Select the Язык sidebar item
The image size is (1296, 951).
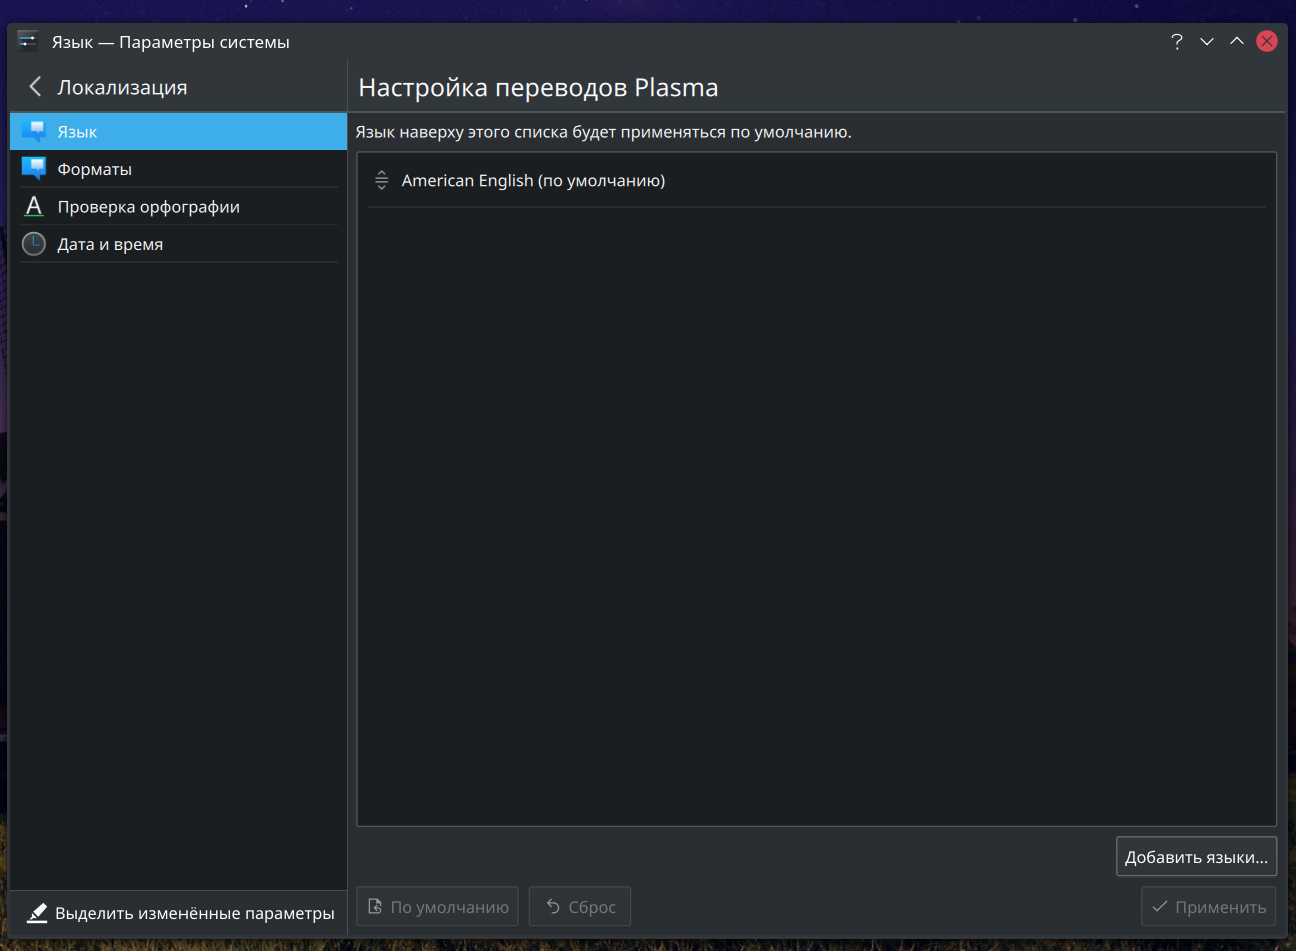pos(178,131)
